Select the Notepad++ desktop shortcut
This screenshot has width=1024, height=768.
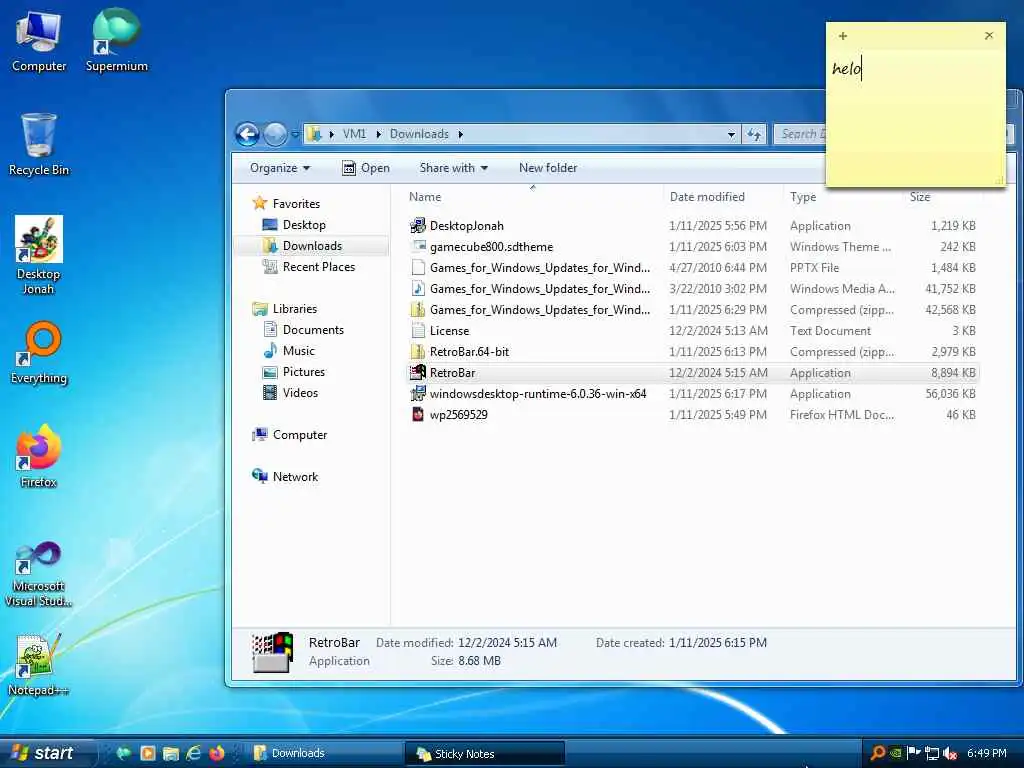coord(39,664)
